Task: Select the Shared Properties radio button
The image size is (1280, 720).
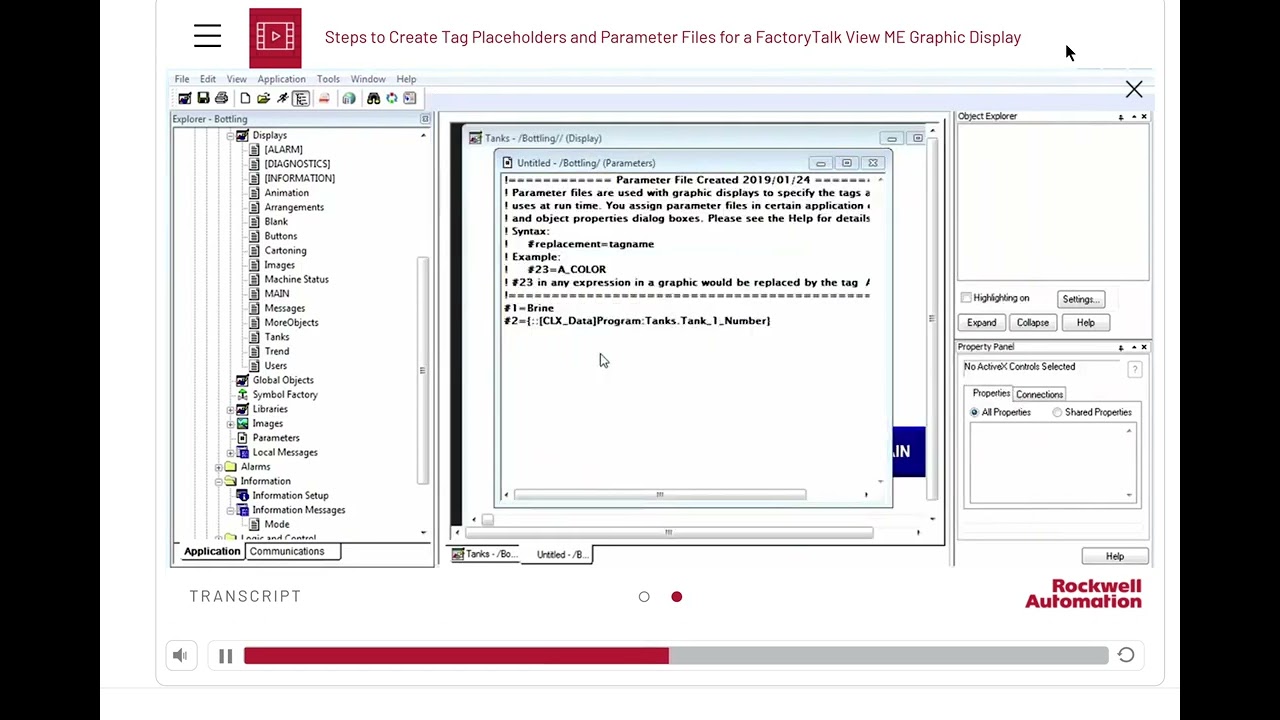Action: pyautogui.click(x=1057, y=412)
